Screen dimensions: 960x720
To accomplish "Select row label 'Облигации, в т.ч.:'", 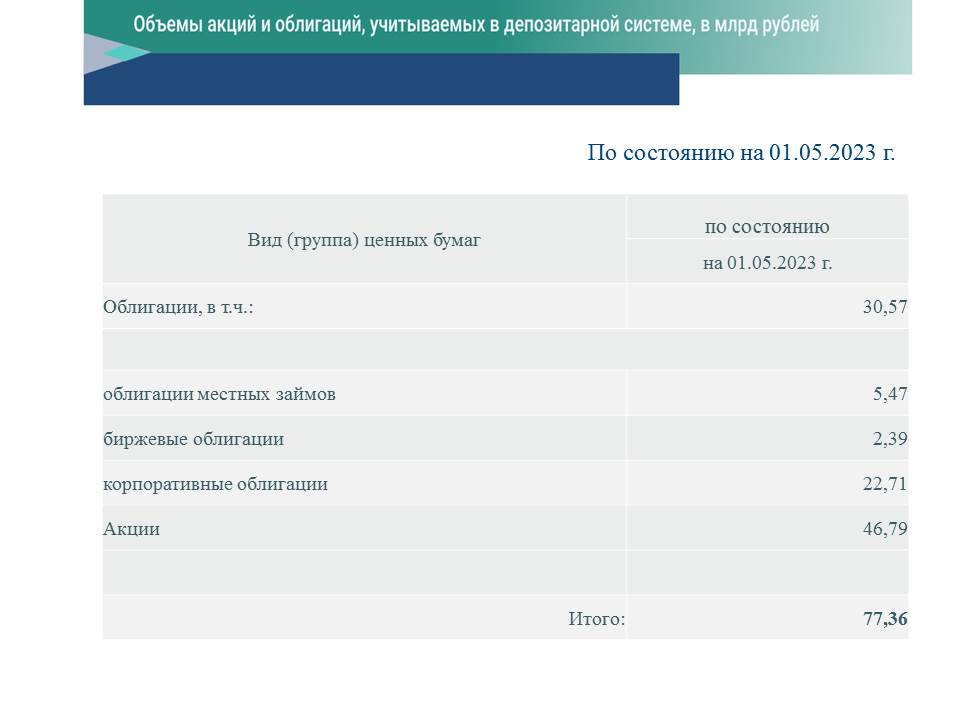I will pos(178,307).
